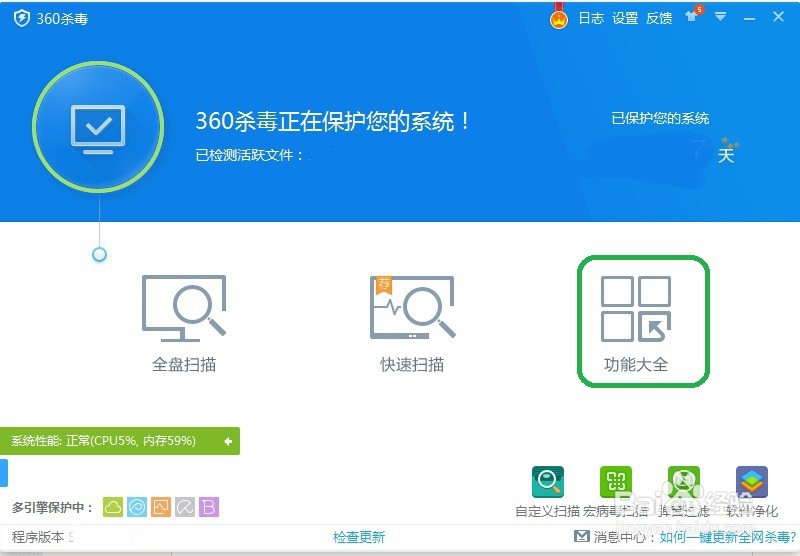Screen dimensions: 800x556
Task: Open link 如何一键更新全网杀毒?
Action: coord(728,537)
